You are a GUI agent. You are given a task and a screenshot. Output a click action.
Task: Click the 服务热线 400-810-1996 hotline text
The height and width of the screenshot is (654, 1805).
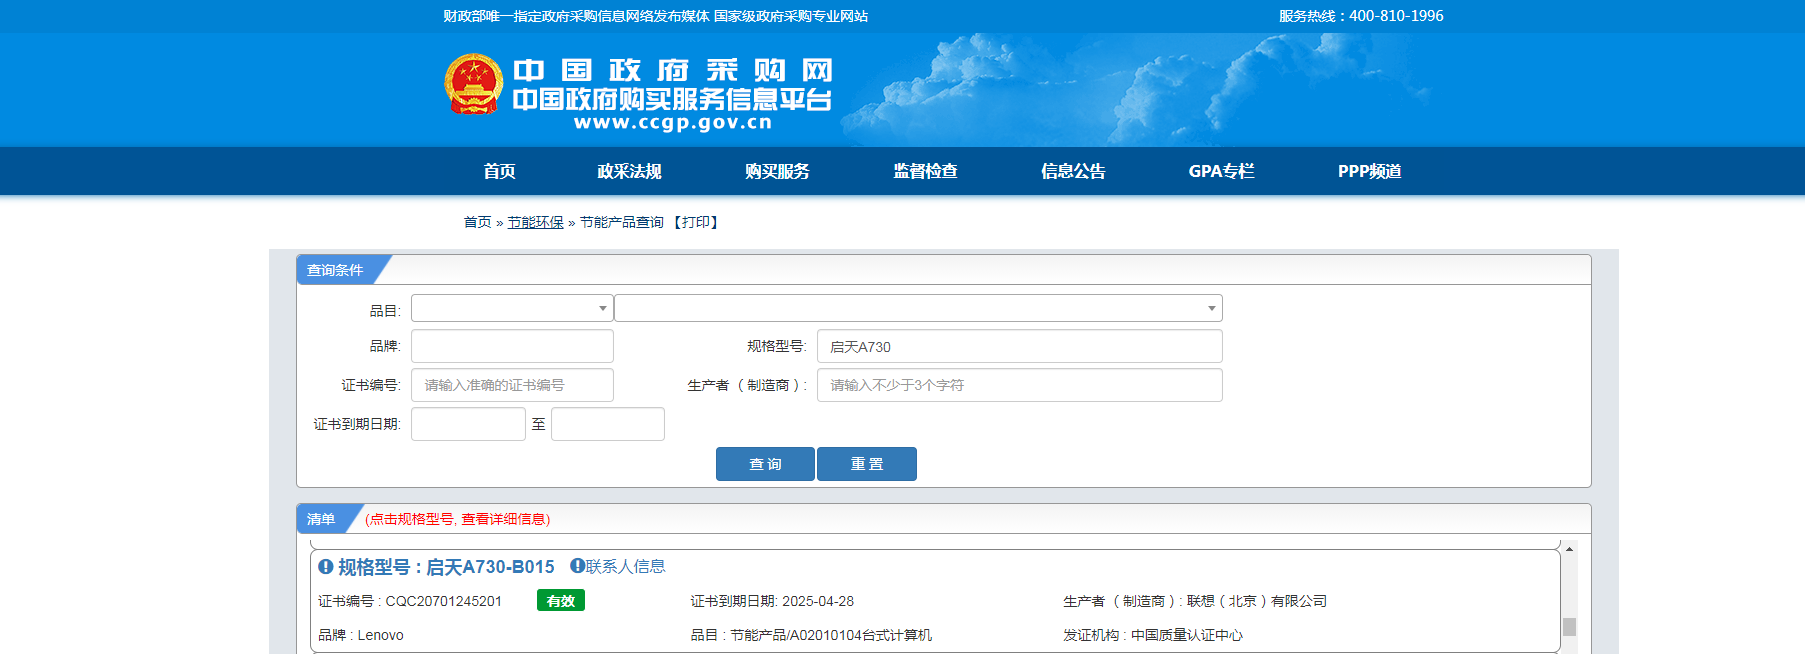pyautogui.click(x=1361, y=16)
